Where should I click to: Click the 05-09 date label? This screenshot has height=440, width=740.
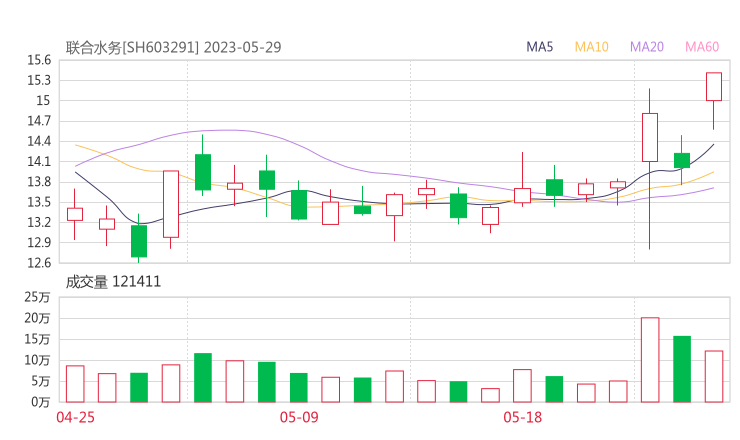point(299,417)
